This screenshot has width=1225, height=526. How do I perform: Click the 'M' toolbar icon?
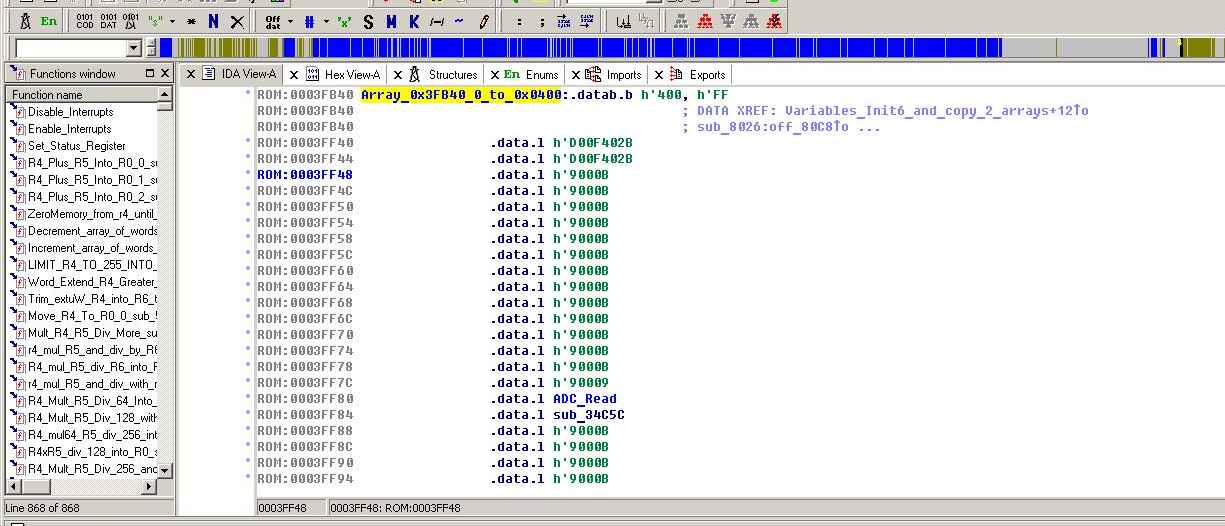tap(391, 21)
